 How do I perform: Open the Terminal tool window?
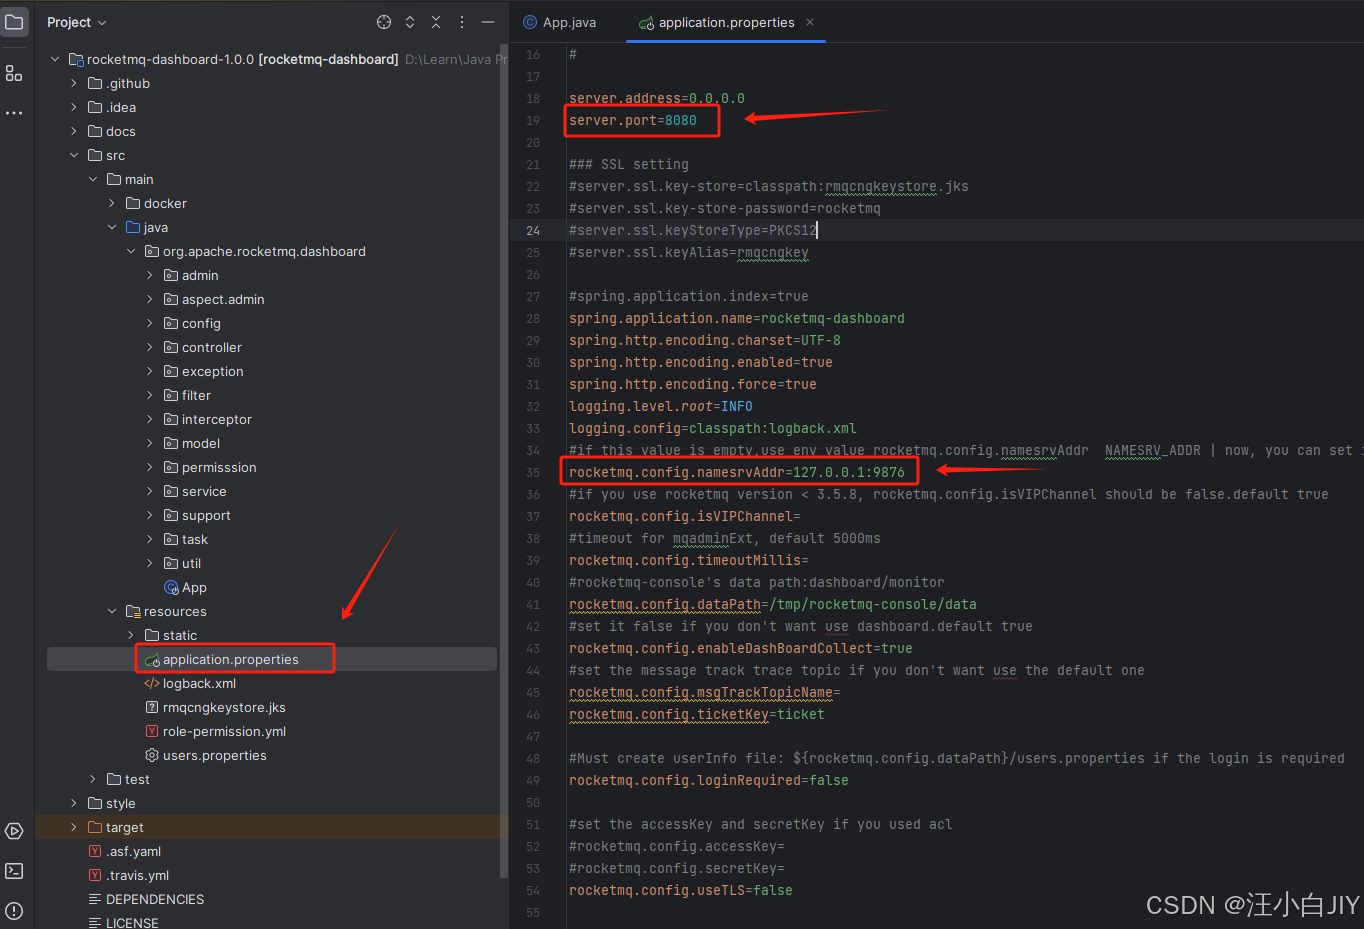pos(13,870)
